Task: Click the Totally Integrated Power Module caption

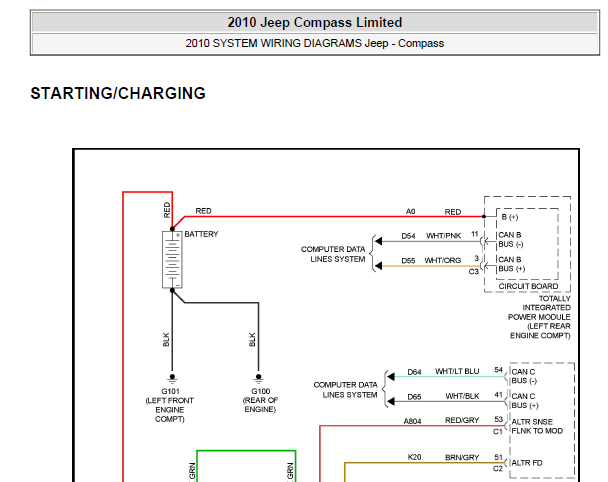Action: (540, 316)
